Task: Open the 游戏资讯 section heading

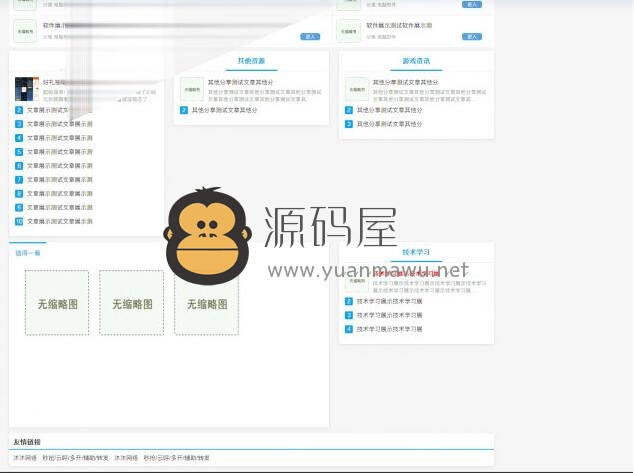Action: tap(416, 61)
